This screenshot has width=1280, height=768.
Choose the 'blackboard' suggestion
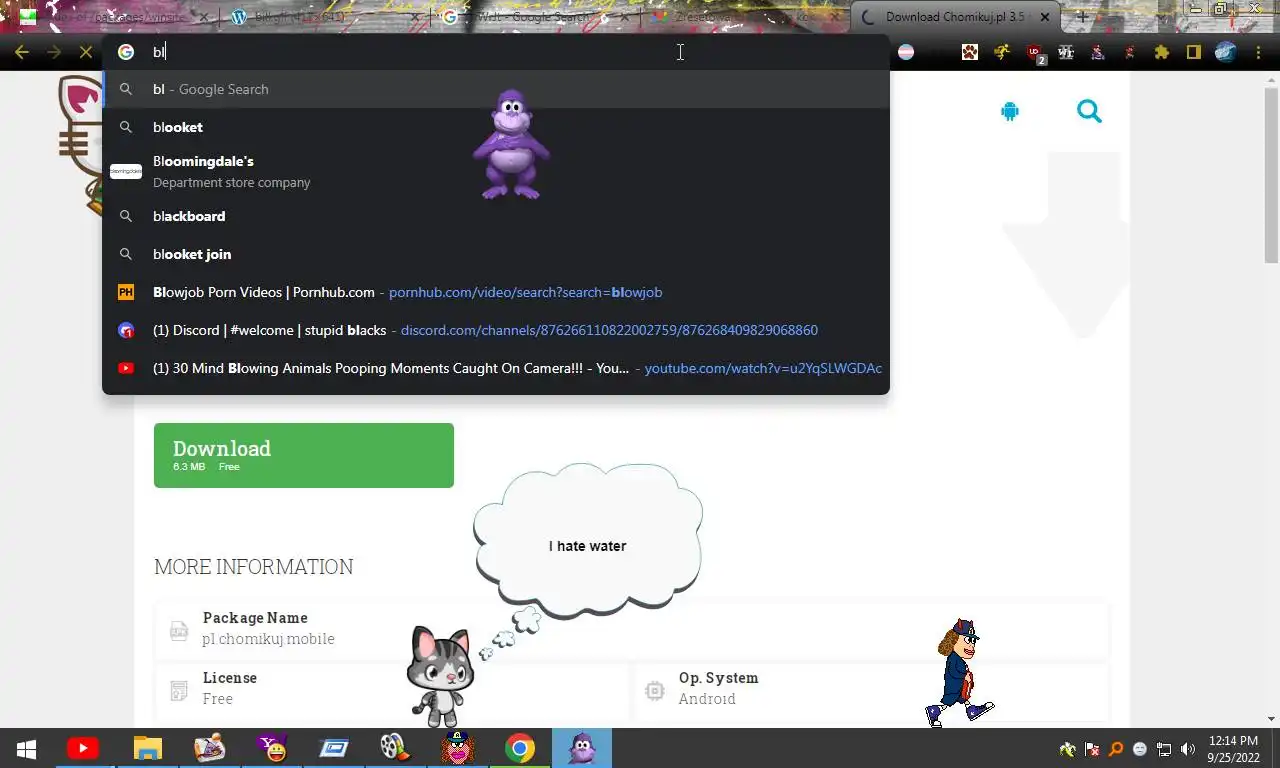(x=496, y=216)
